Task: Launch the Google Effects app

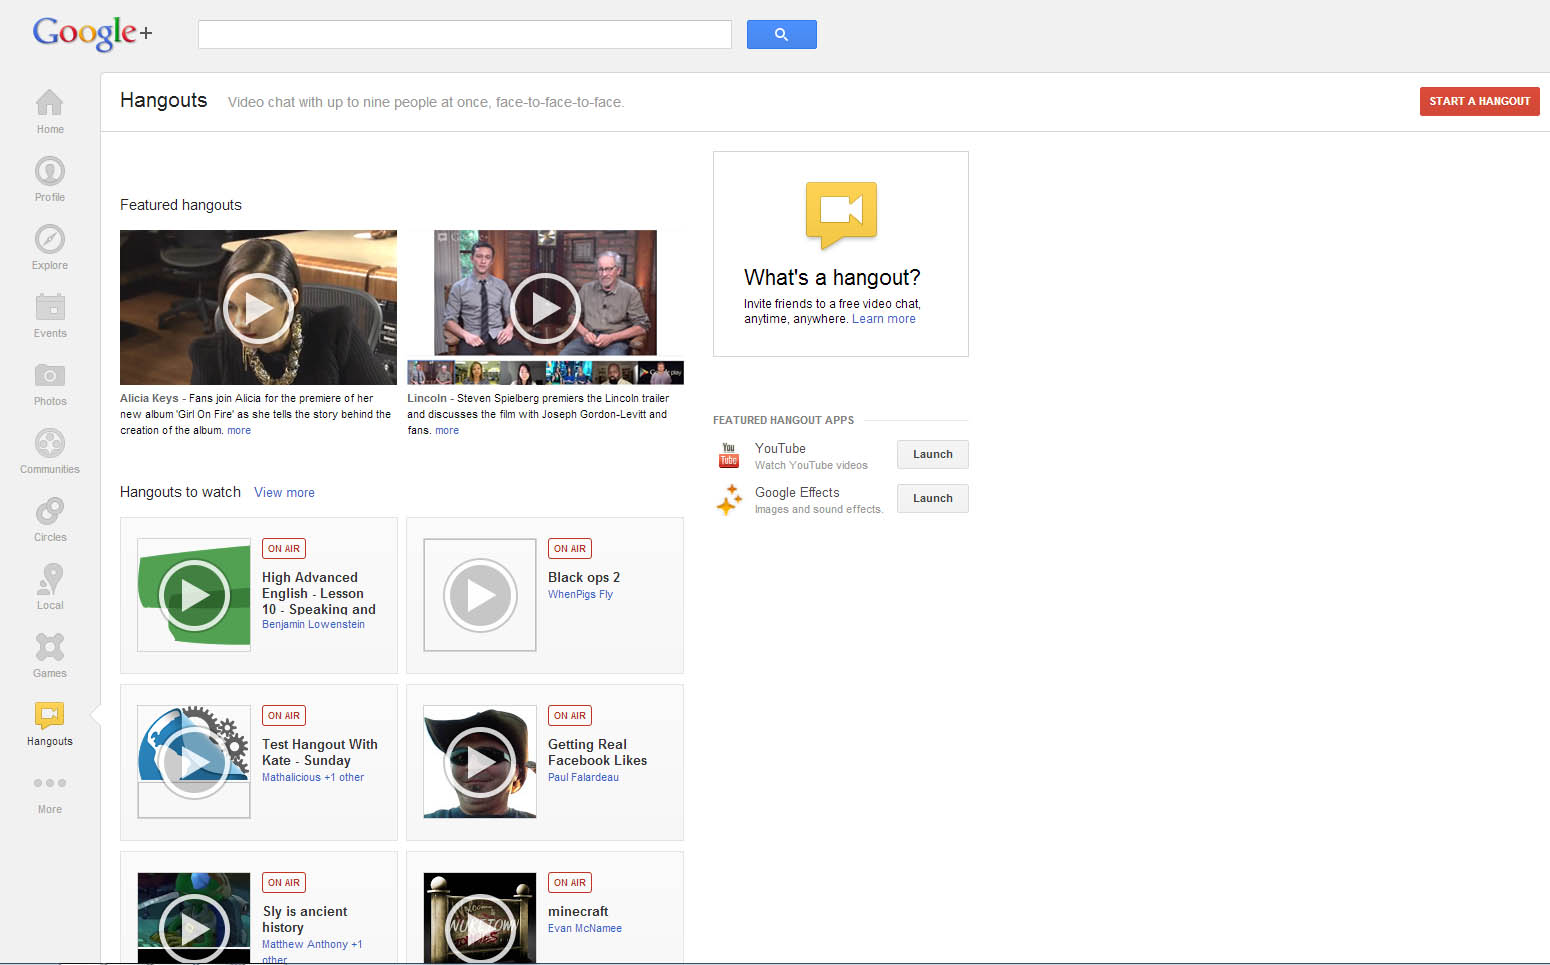Action: point(933,499)
